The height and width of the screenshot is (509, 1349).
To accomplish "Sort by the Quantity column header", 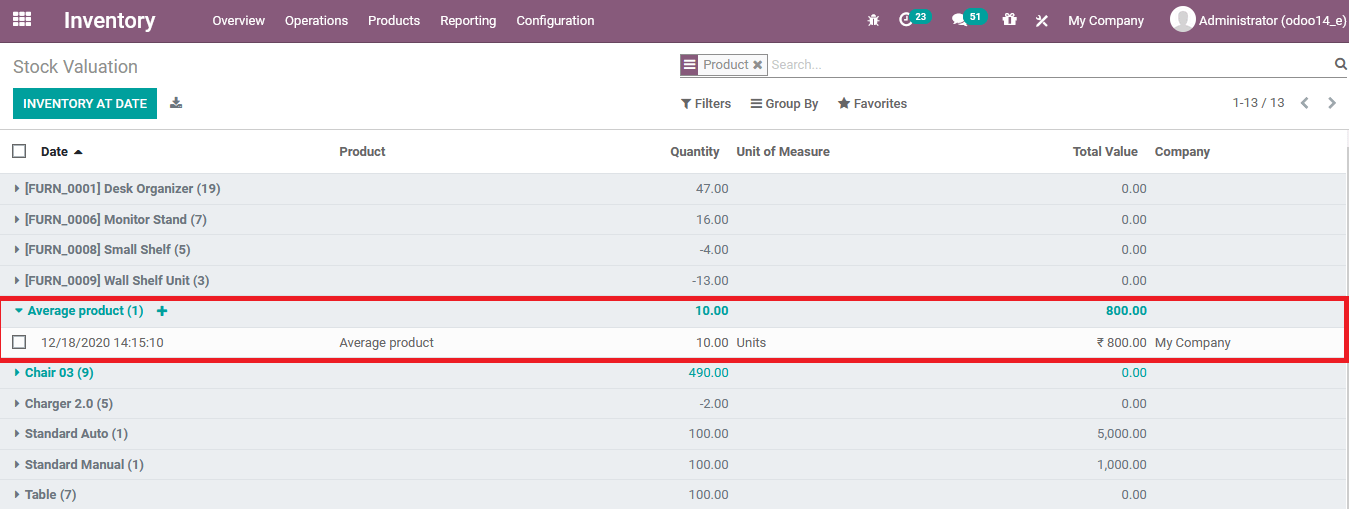I will point(694,151).
